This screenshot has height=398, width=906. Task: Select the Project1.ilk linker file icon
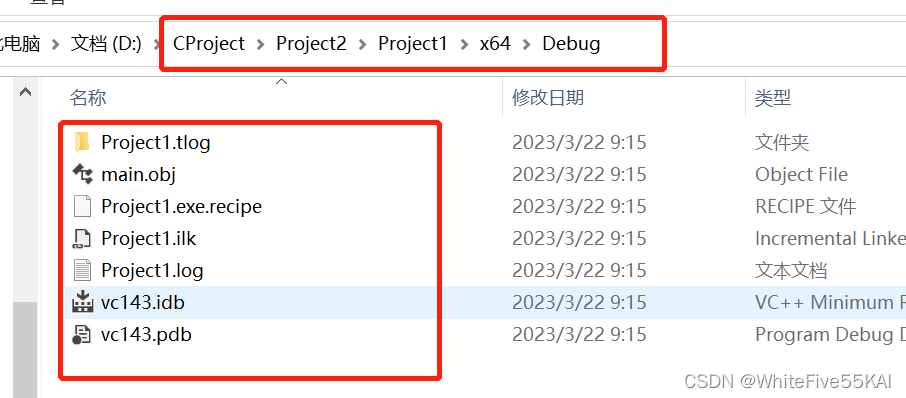coord(82,238)
